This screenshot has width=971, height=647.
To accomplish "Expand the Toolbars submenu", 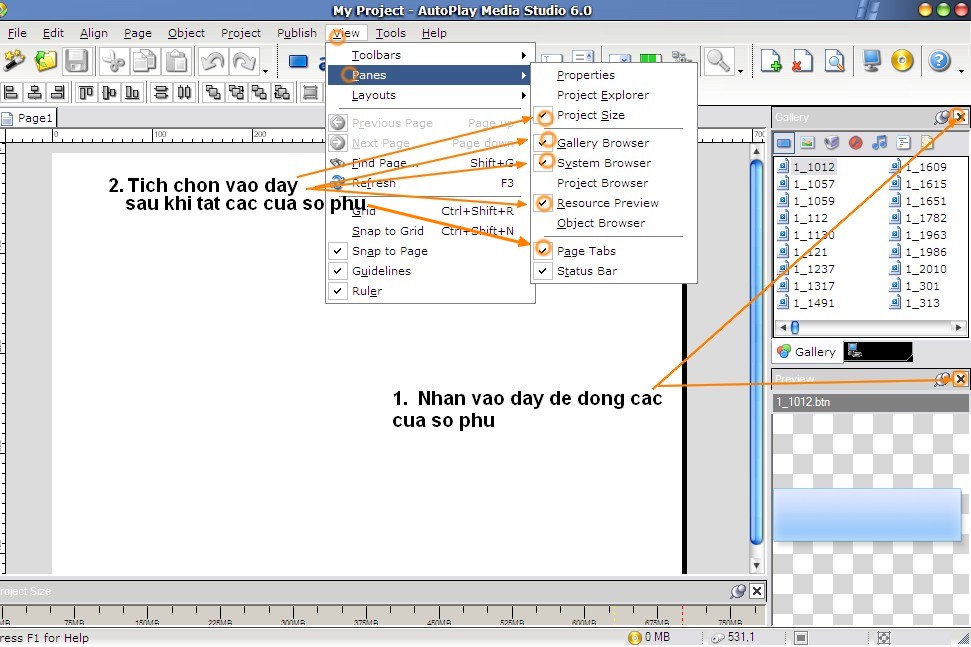I will point(430,55).
